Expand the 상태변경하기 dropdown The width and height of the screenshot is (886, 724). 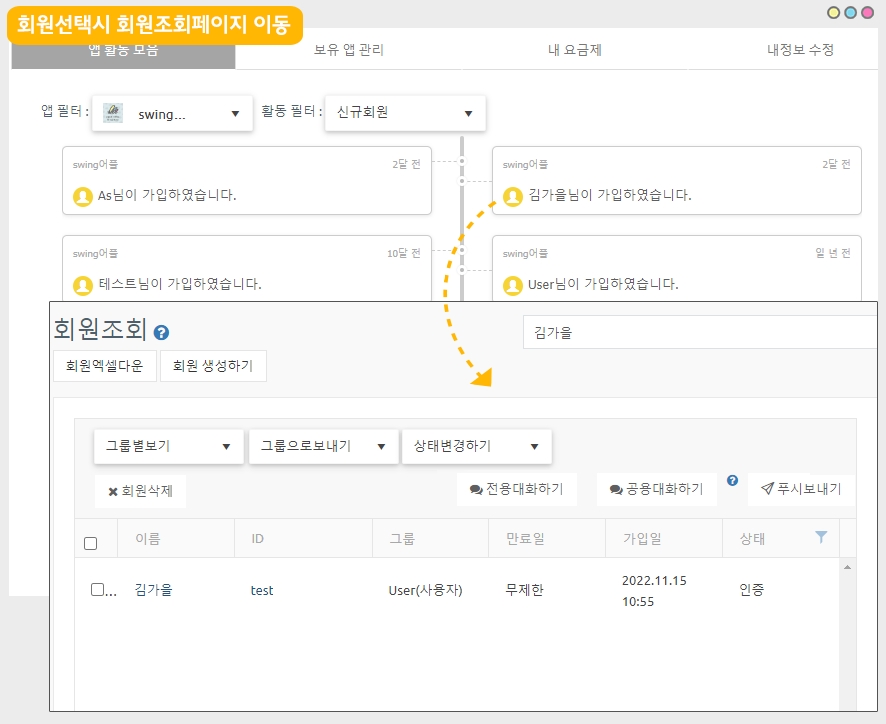[x=476, y=446]
